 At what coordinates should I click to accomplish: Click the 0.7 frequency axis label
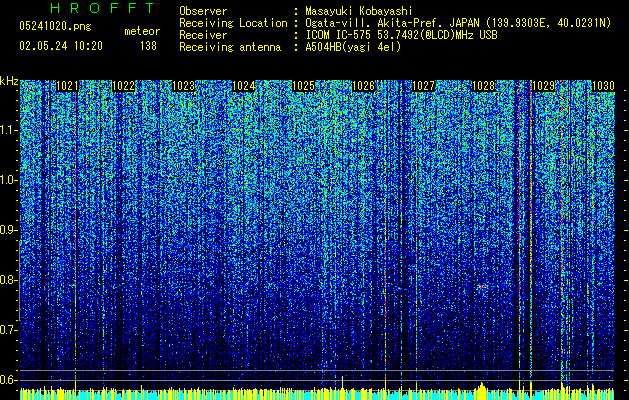pyautogui.click(x=8, y=330)
